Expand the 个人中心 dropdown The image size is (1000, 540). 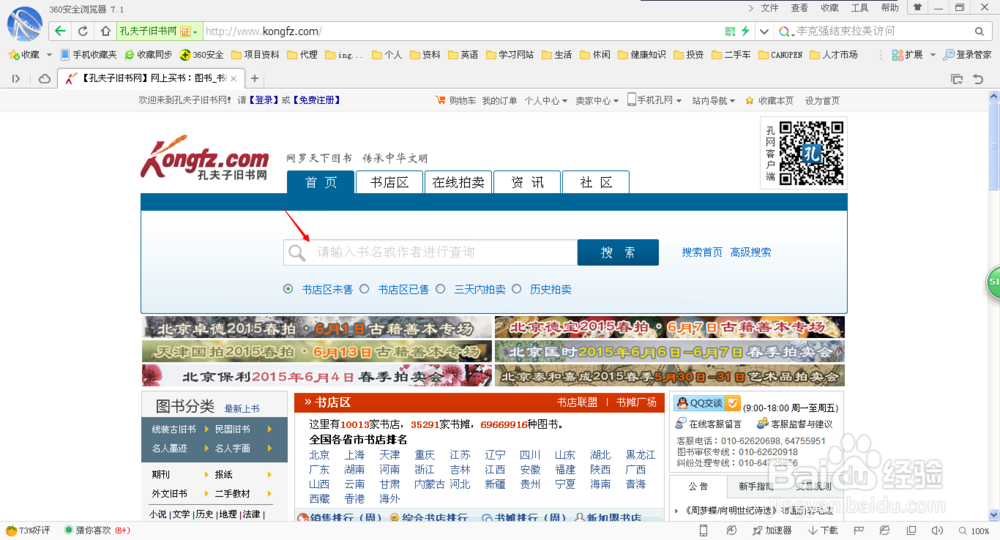(545, 101)
